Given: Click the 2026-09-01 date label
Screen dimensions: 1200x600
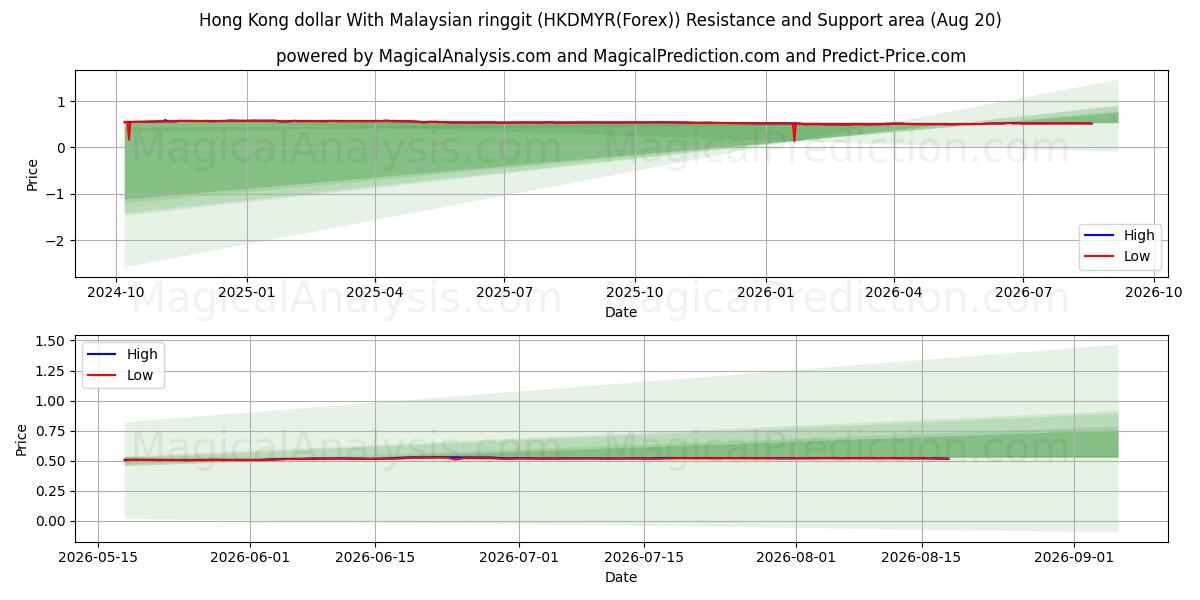Looking at the screenshot, I should tap(1074, 558).
